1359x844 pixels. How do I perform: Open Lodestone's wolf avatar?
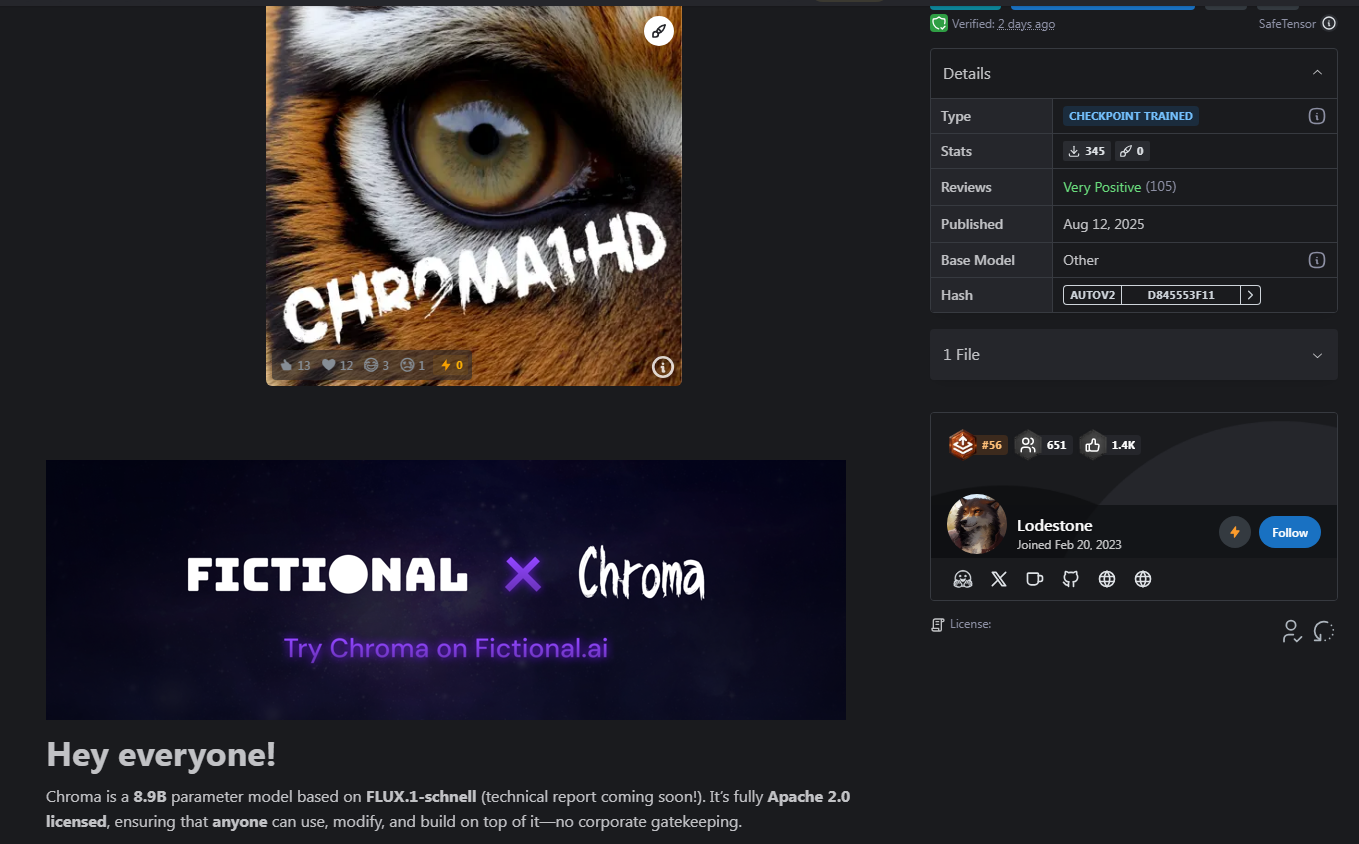pos(977,525)
